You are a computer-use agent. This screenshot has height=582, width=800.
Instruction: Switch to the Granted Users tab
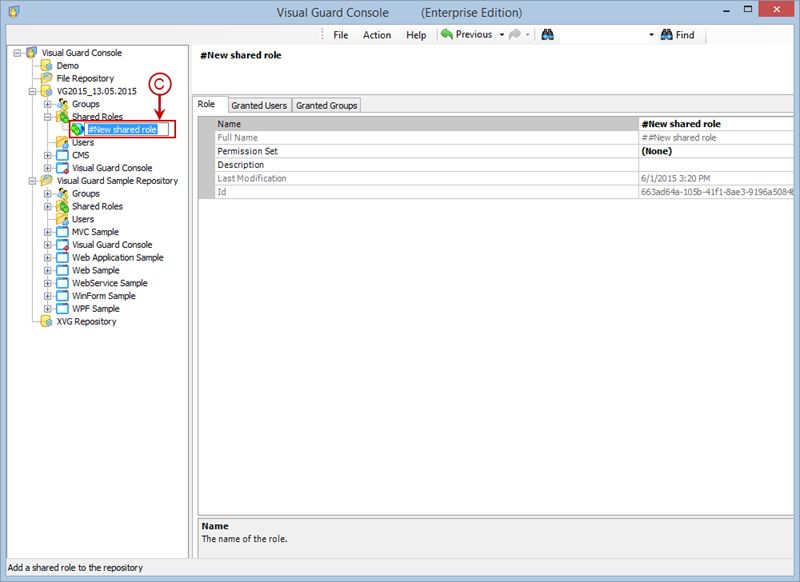click(x=259, y=105)
